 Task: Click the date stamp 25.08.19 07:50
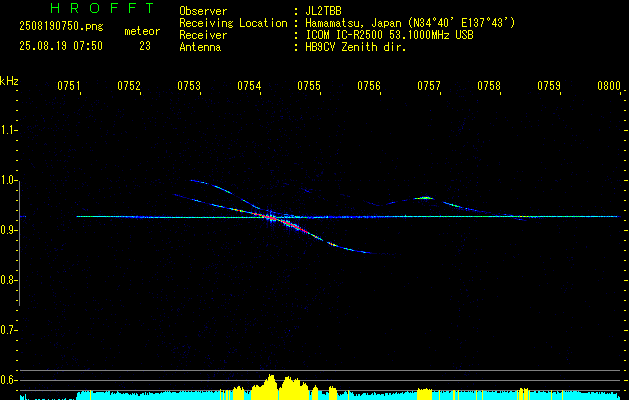pyautogui.click(x=61, y=46)
